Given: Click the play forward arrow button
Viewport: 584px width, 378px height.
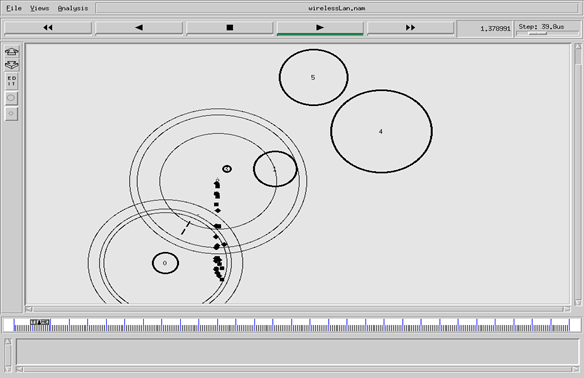Looking at the screenshot, I should [x=320, y=28].
